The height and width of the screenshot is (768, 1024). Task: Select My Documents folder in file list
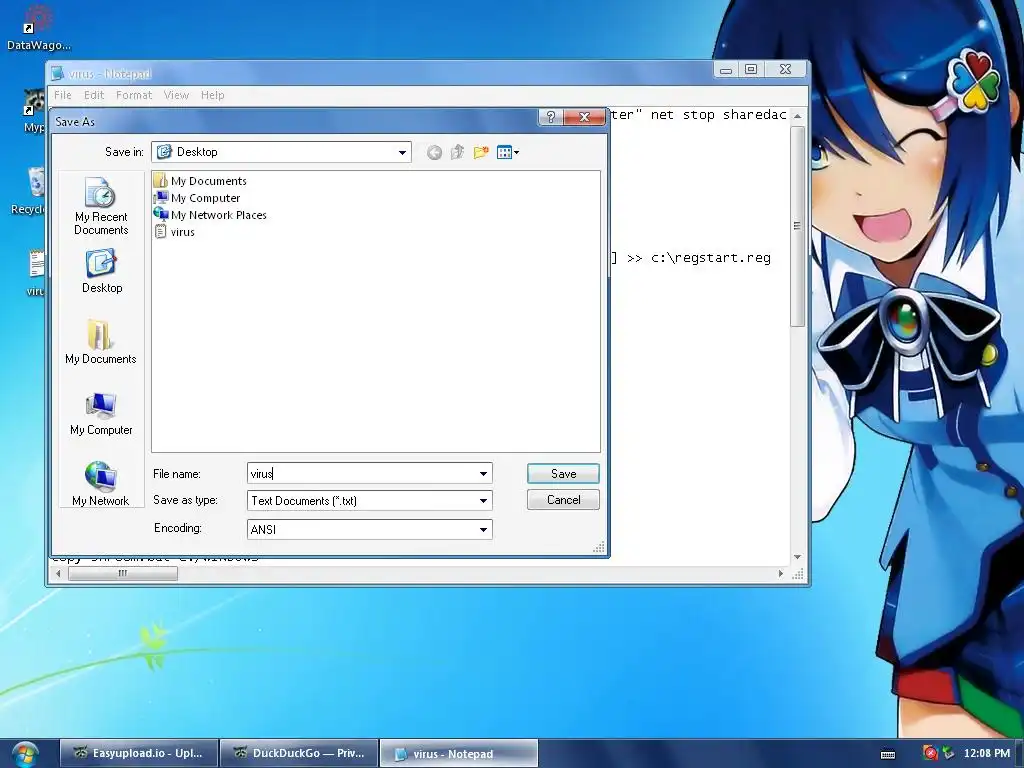pos(200,181)
